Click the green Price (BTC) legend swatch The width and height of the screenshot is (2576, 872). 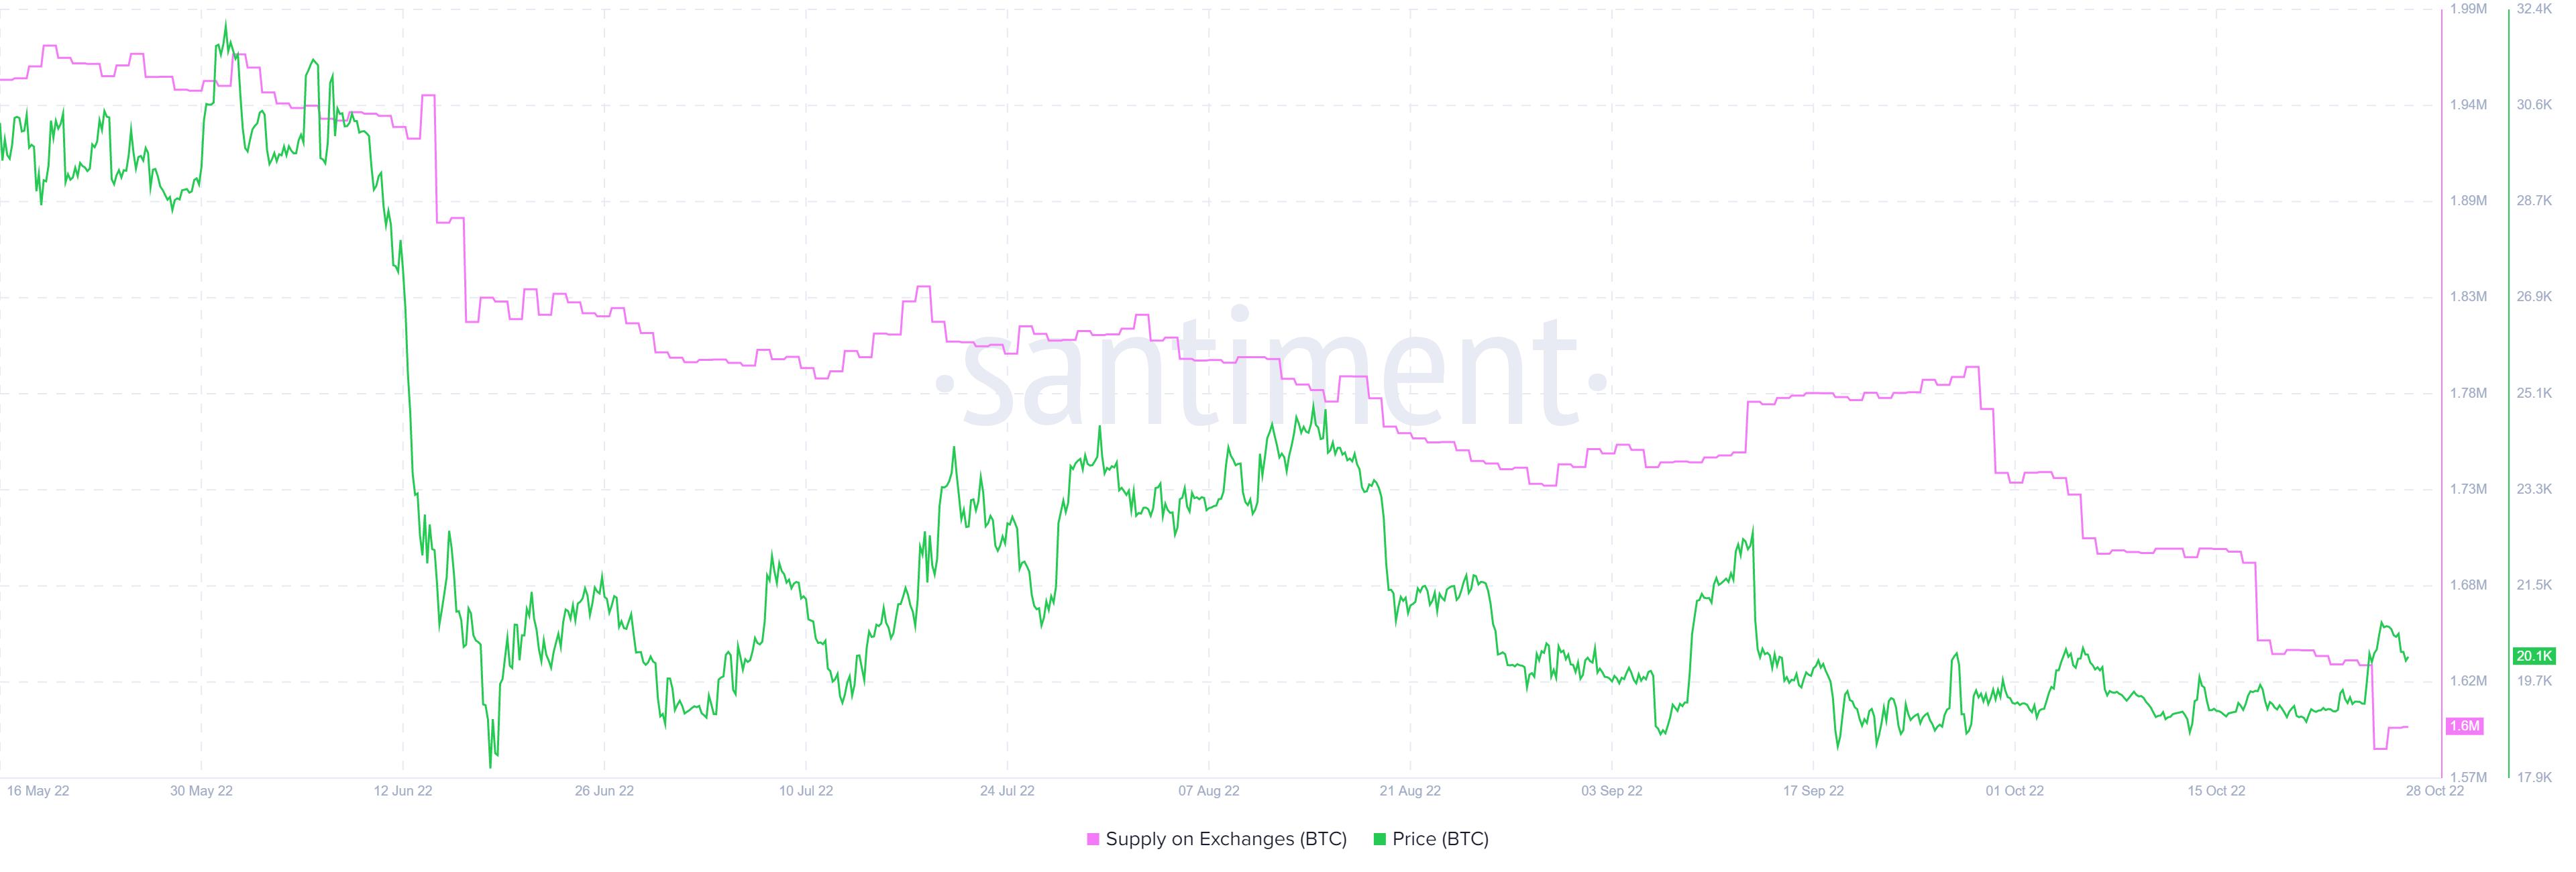(x=1380, y=839)
